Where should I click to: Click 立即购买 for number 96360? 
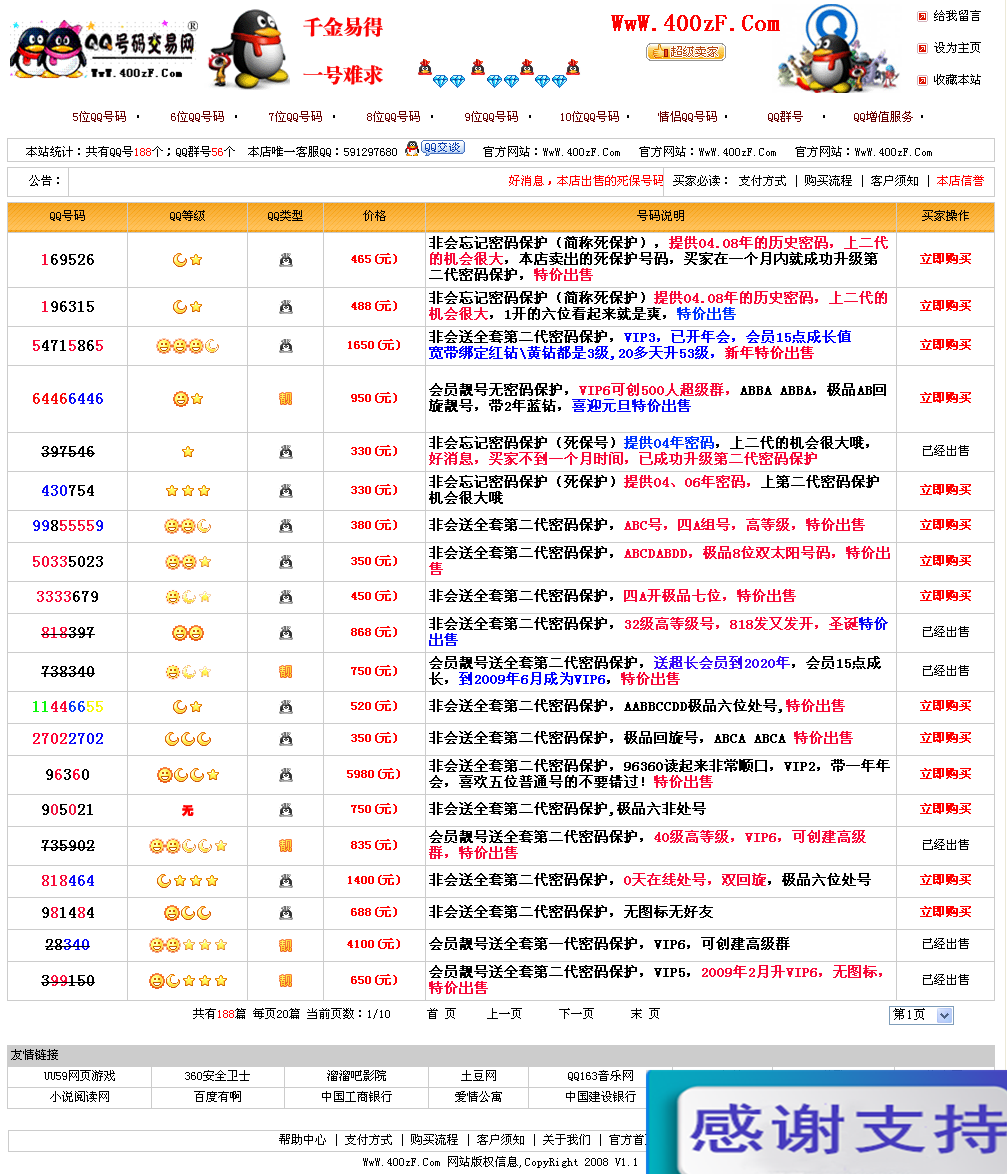tap(946, 774)
